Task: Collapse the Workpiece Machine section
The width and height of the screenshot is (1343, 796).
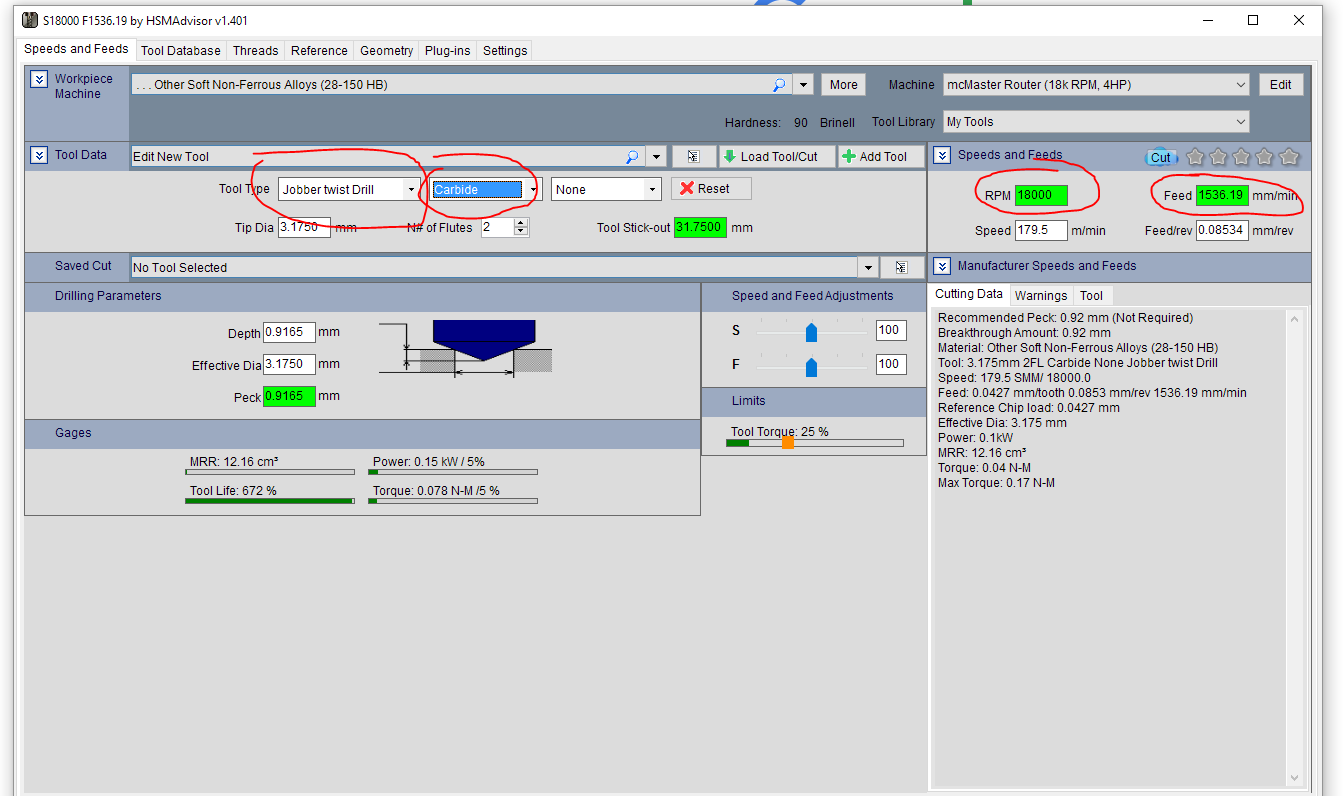Action: click(x=39, y=79)
